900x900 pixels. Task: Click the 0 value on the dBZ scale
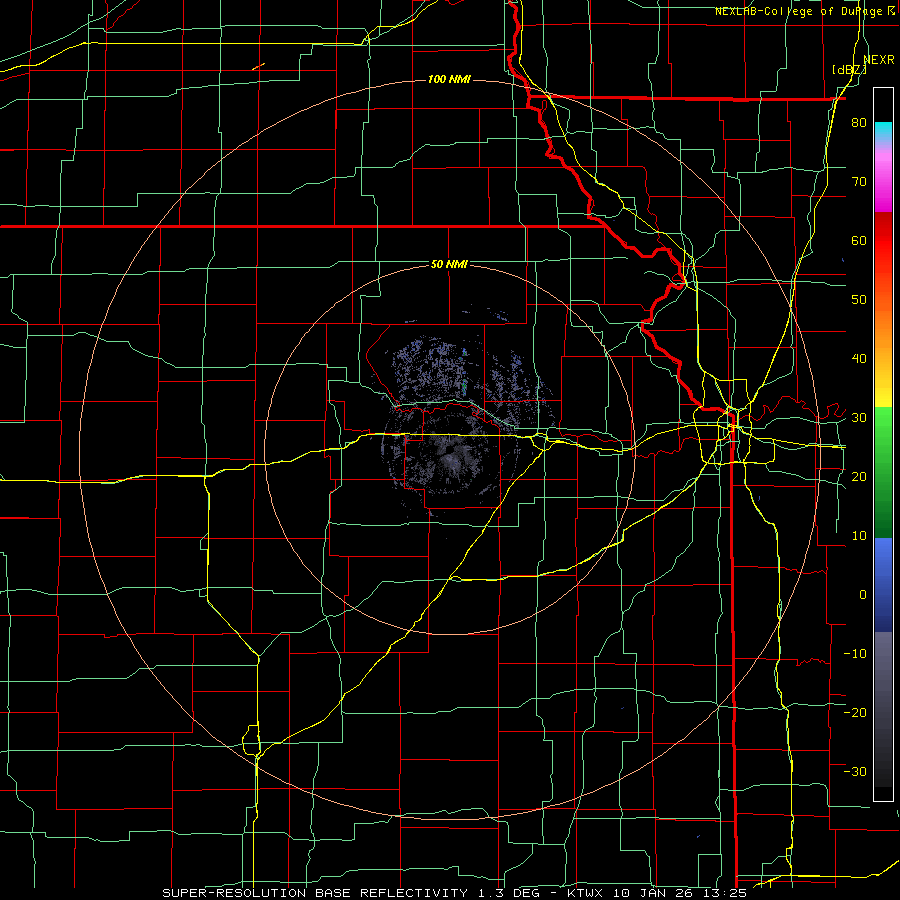tap(863, 595)
